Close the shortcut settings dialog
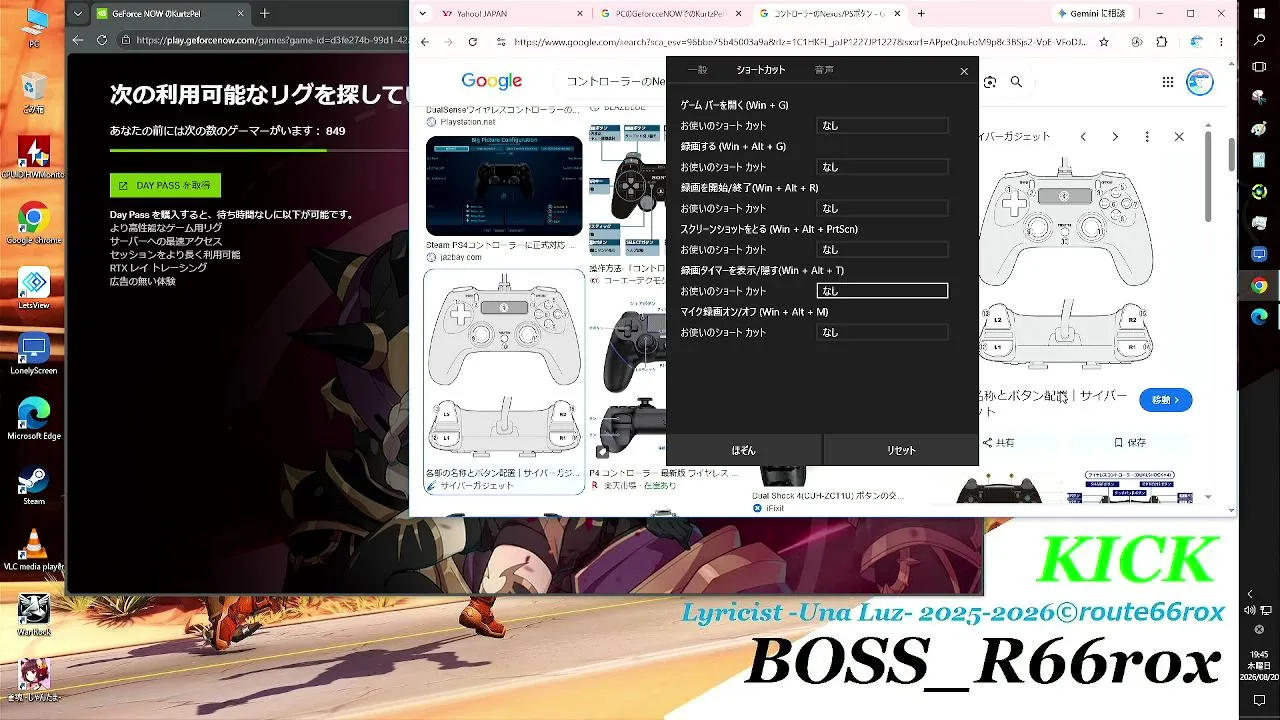This screenshot has width=1280, height=720. point(964,71)
